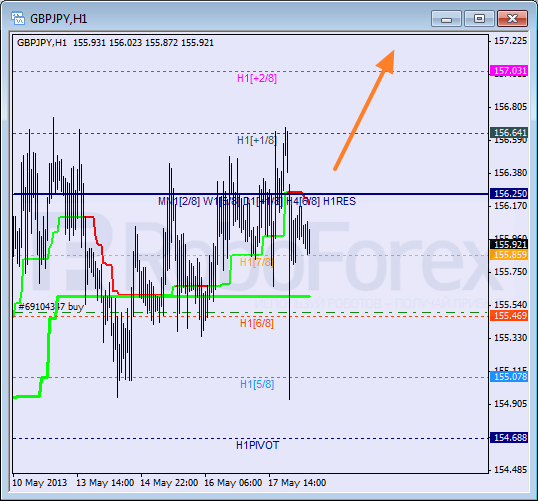Click the magenta 157.031 price label
538x501 pixels.
pyautogui.click(x=509, y=71)
